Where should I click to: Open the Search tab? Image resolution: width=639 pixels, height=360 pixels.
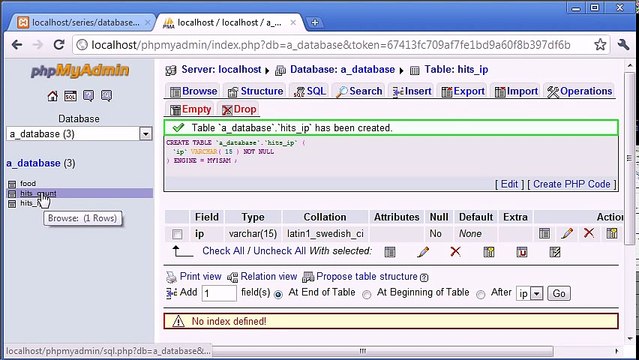pos(359,91)
